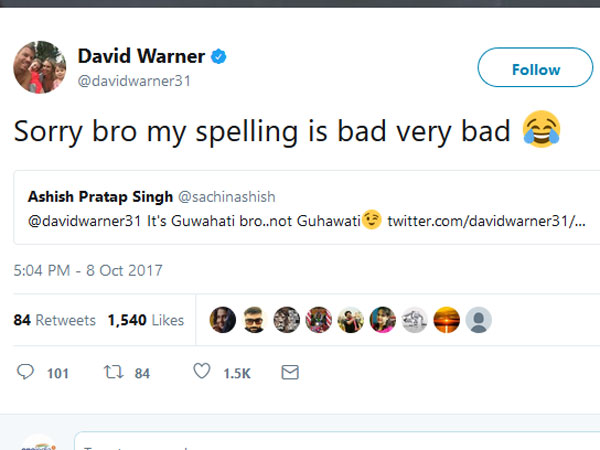Click the sunset liker avatar
Image resolution: width=600 pixels, height=450 pixels.
point(447,320)
